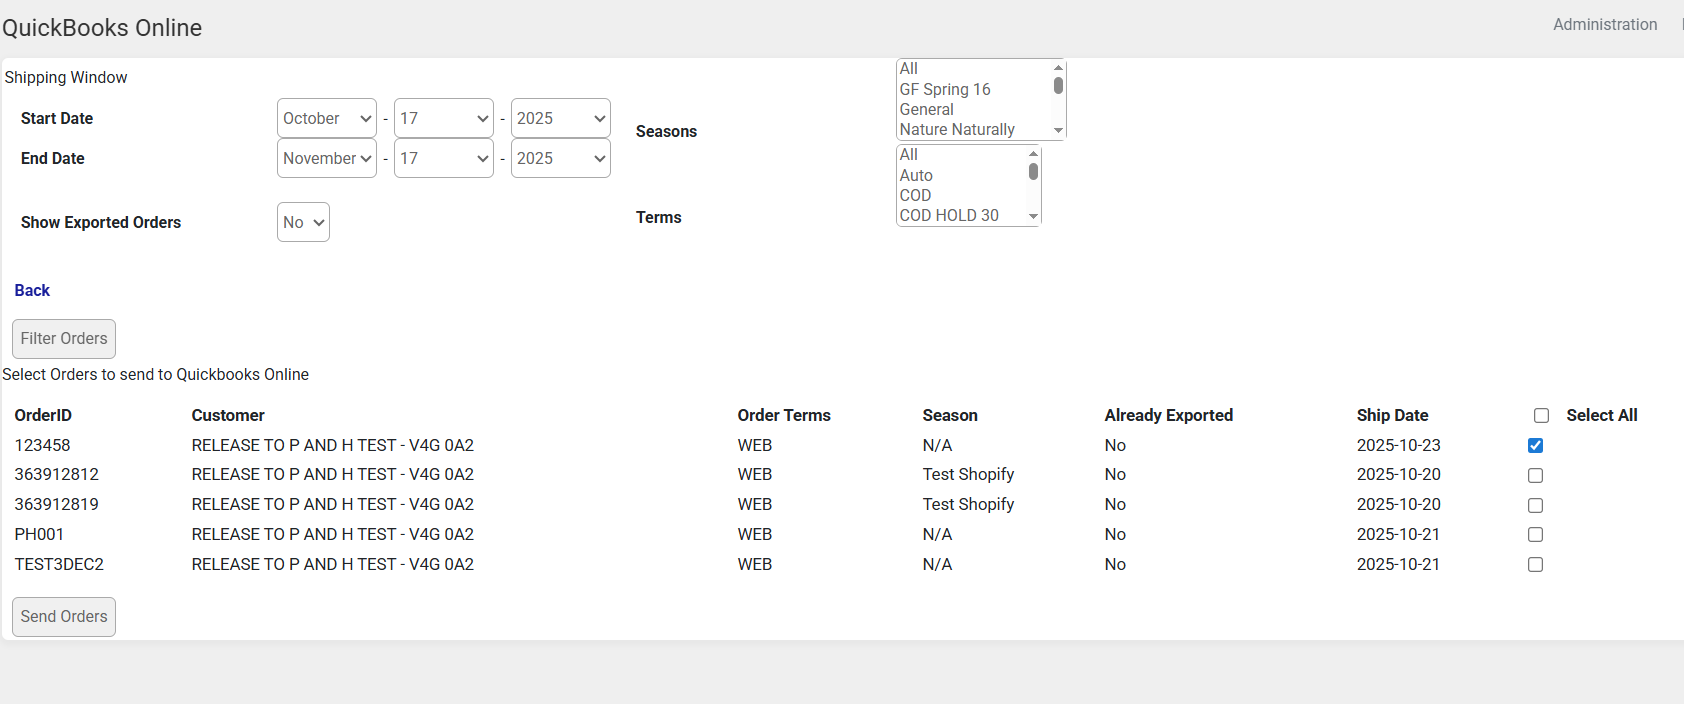Viewport: 1684px width, 704px height.
Task: Select GF Spring 16 in Seasons list
Action: (945, 89)
